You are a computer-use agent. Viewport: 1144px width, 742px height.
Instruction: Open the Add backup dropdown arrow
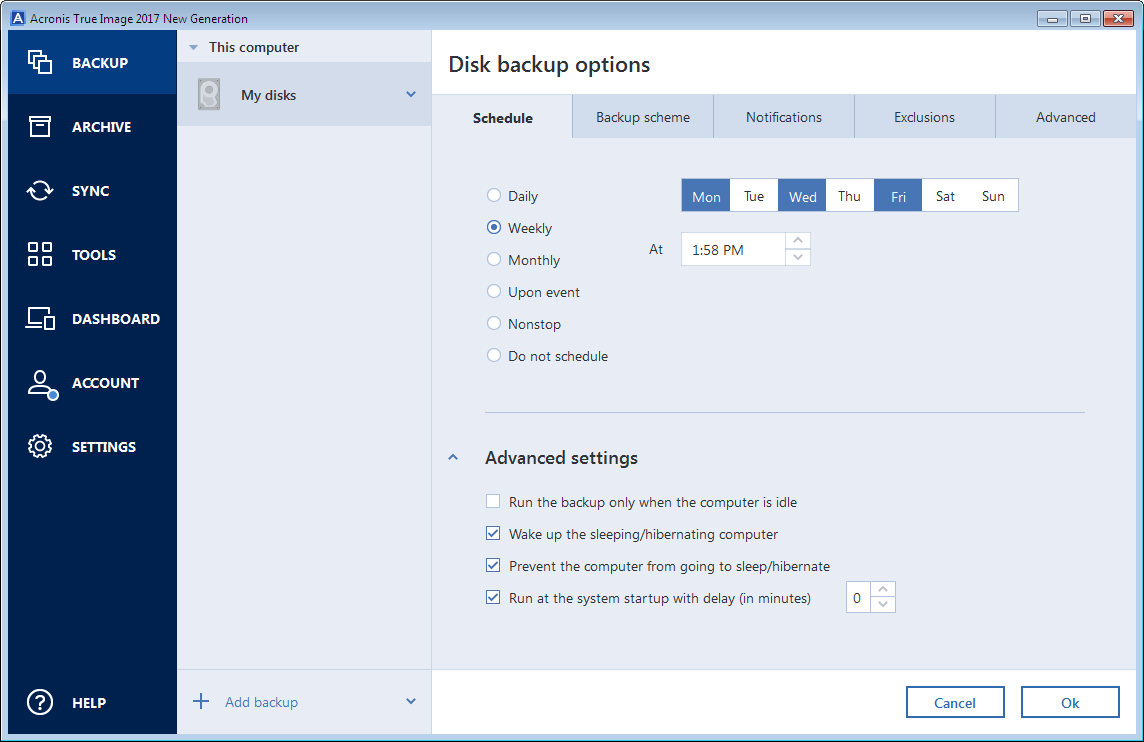[411, 702]
